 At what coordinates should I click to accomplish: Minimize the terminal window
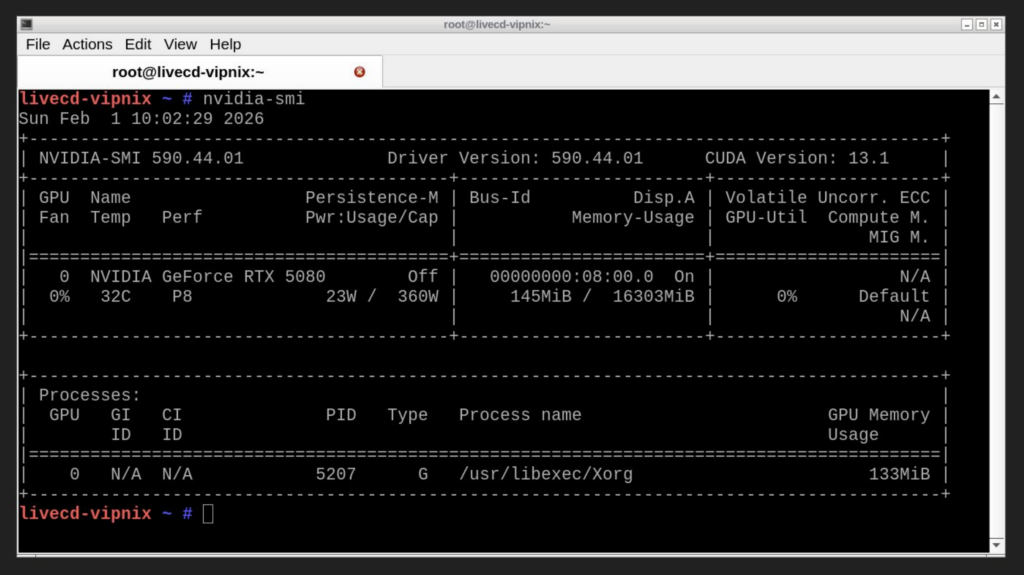point(967,24)
